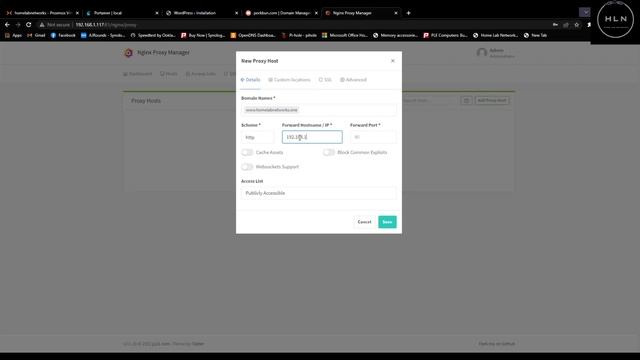This screenshot has width=640, height=360.
Task: Open the Speedtest by Ookla bookmark
Action: pos(153,36)
